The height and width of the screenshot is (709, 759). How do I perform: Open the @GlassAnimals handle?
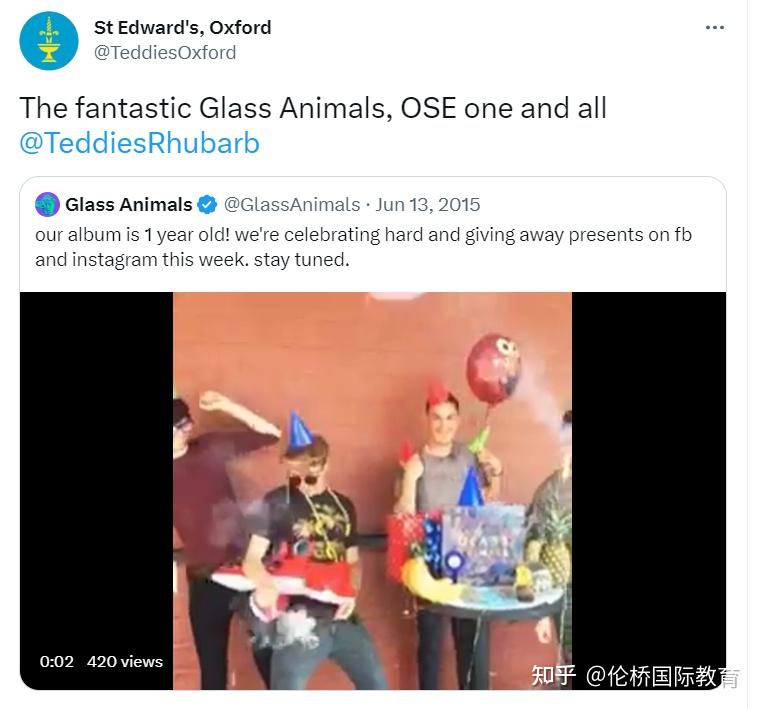tap(292, 205)
